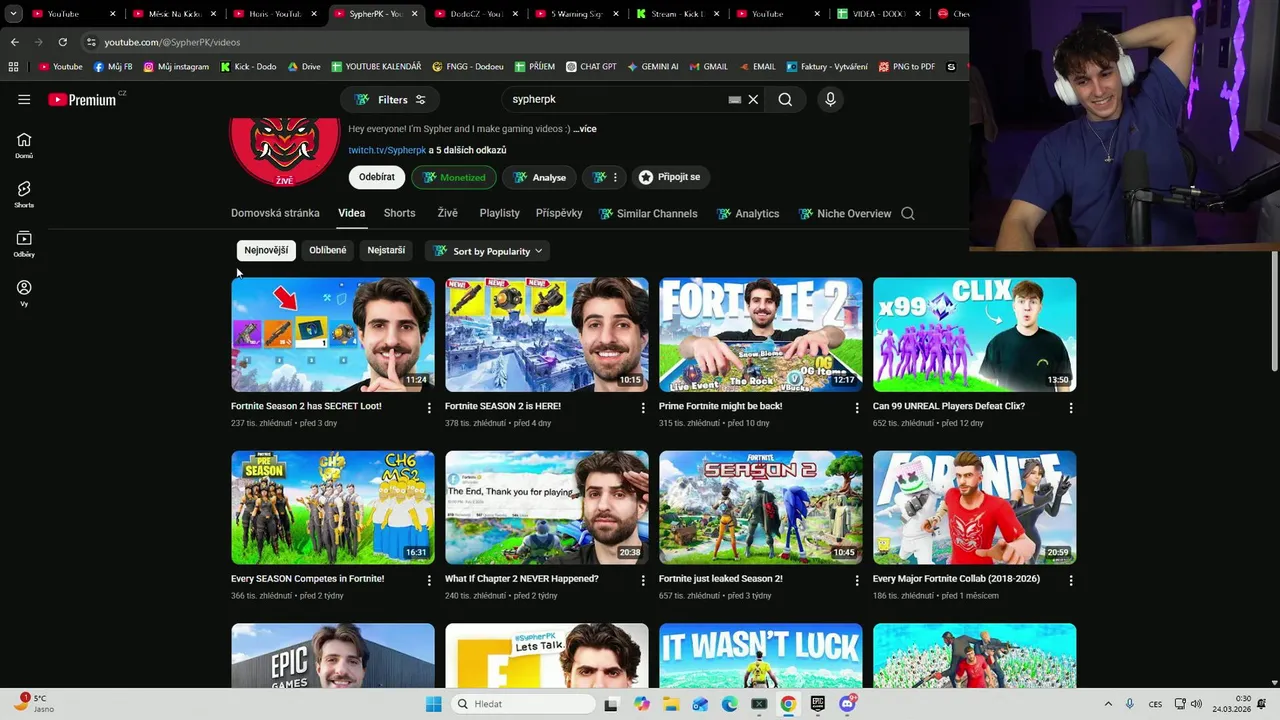Image resolution: width=1280 pixels, height=720 pixels.
Task: Open Fortnite just leaked Season 2 thumbnail
Action: click(761, 507)
